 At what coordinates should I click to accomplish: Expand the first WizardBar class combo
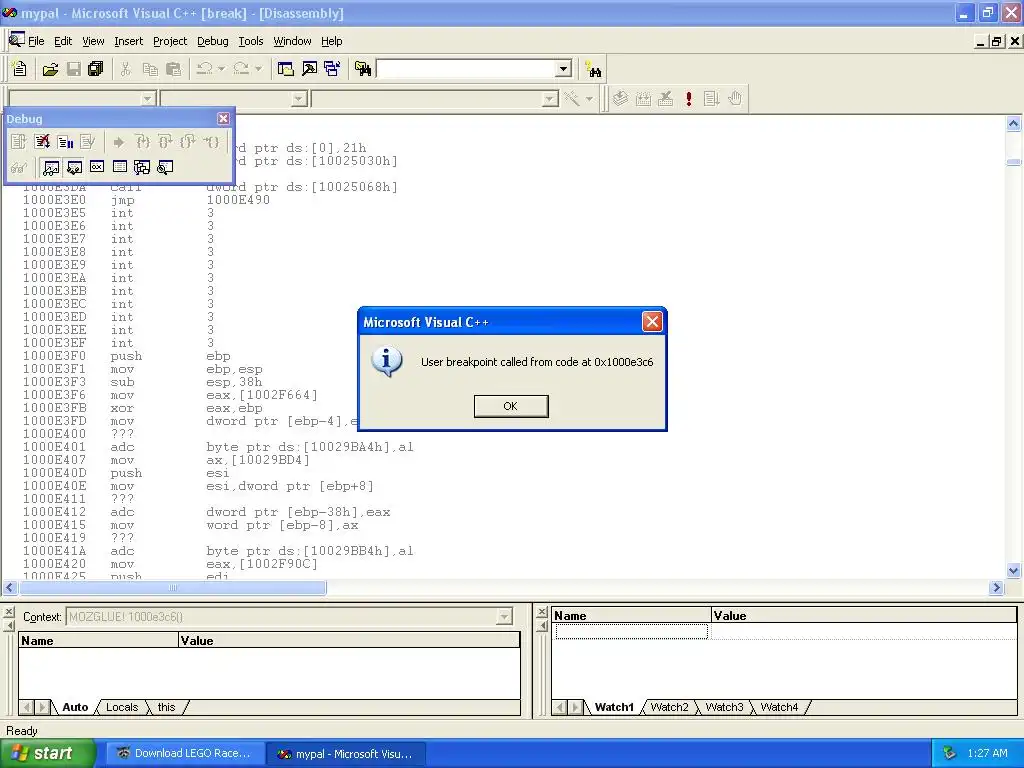148,99
